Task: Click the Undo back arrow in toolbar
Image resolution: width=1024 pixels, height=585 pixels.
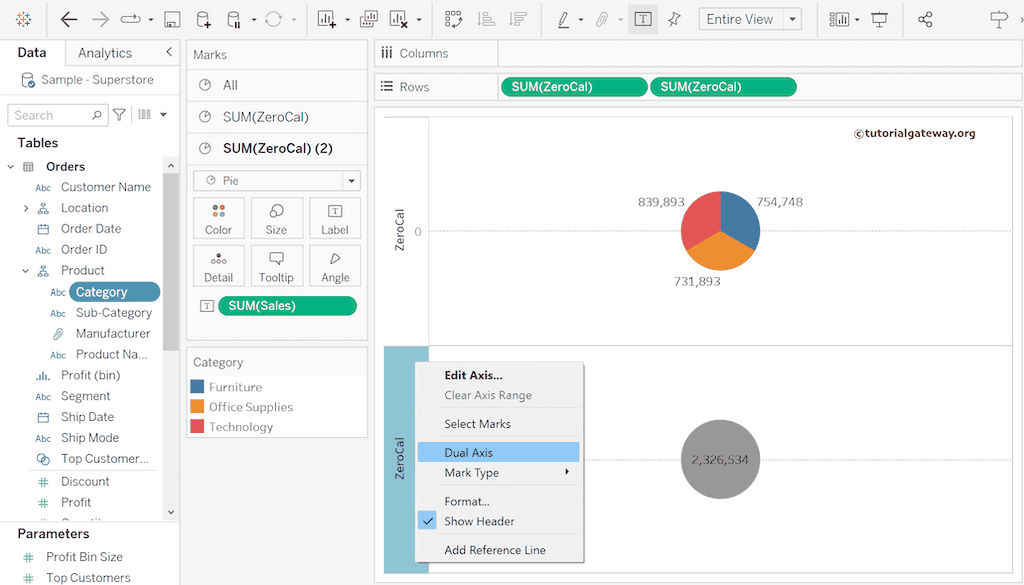Action: pyautogui.click(x=69, y=19)
